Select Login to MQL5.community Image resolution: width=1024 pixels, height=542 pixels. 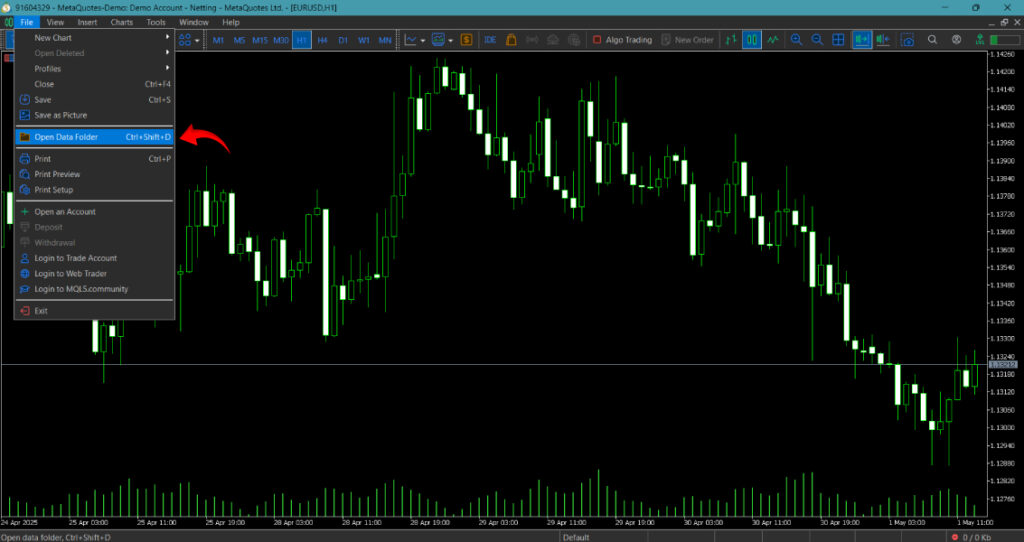coord(95,289)
